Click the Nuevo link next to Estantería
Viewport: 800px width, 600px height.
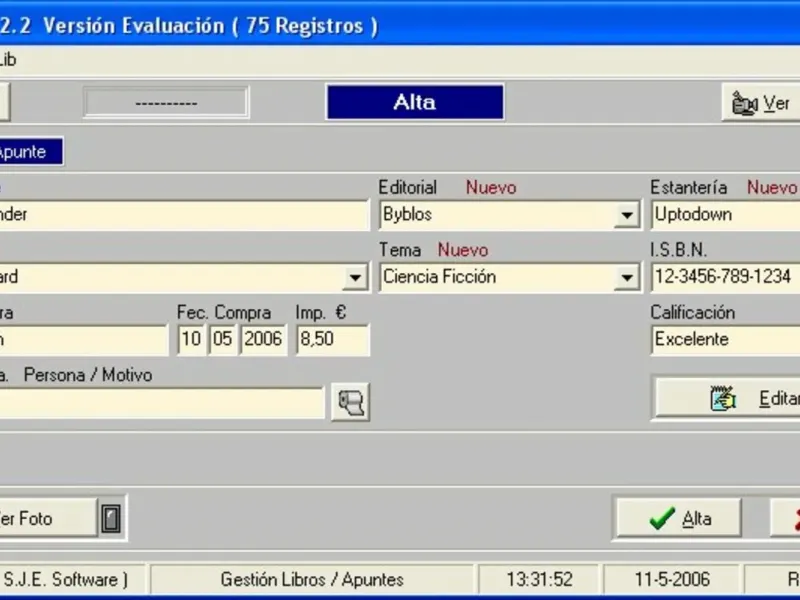pos(772,188)
